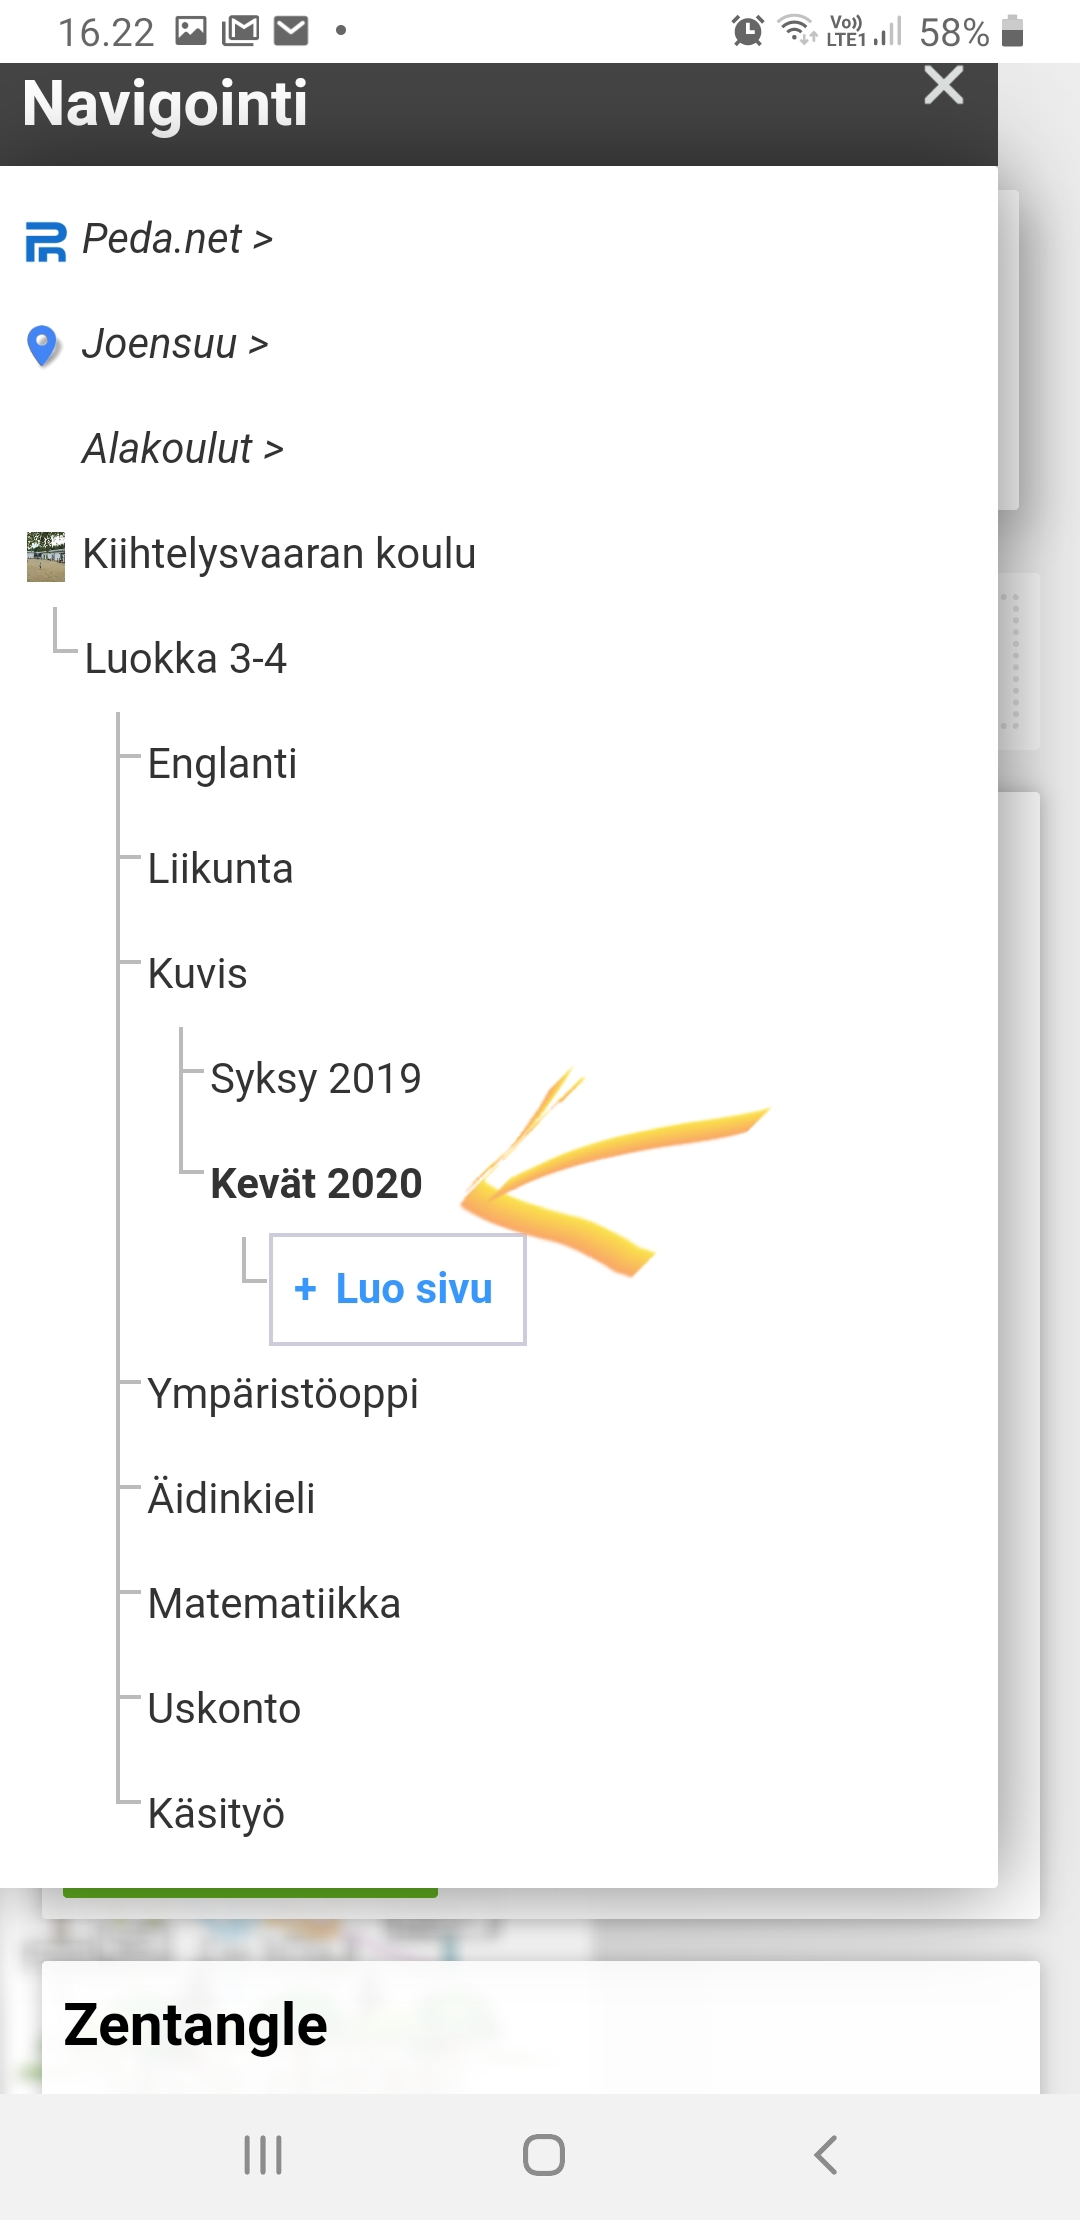
Task: Tap the Peda.net logo icon
Action: [x=45, y=241]
